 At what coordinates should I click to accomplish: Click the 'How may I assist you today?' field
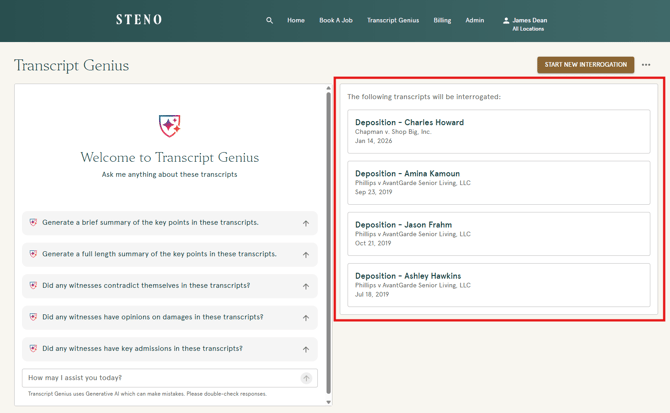coord(160,378)
